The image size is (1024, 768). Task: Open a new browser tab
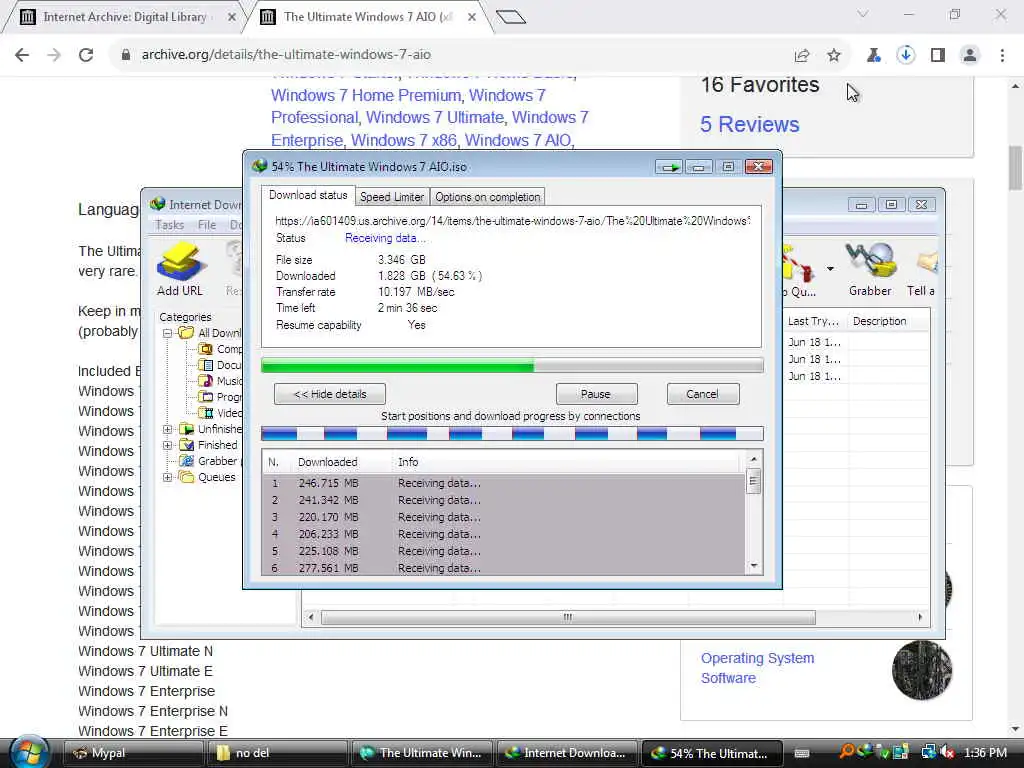coord(511,17)
